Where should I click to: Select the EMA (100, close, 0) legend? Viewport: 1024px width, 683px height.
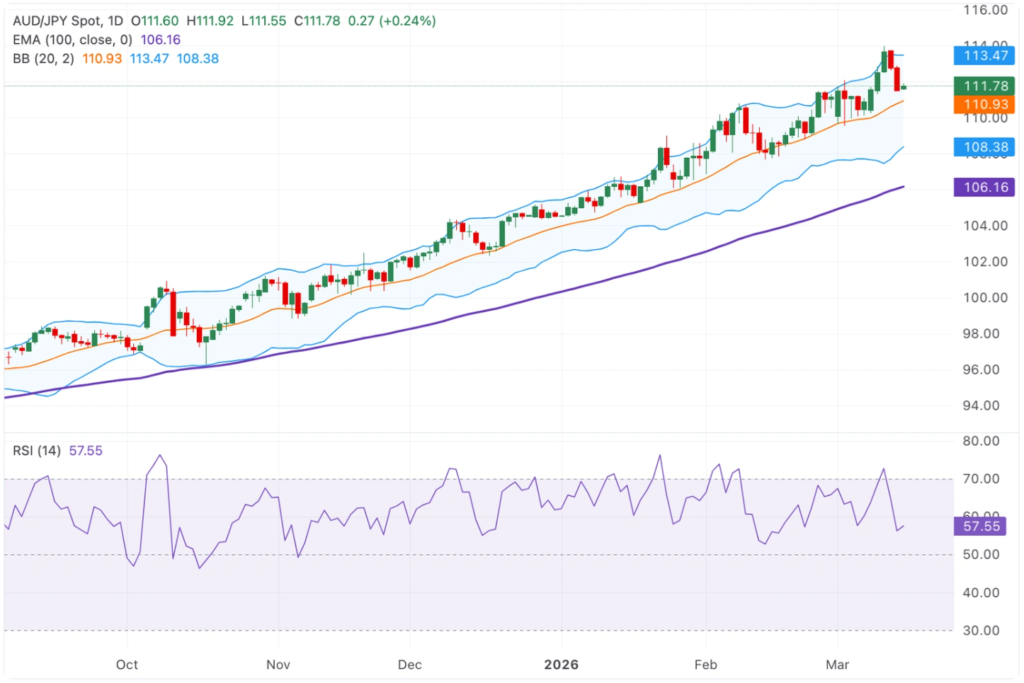[x=72, y=40]
